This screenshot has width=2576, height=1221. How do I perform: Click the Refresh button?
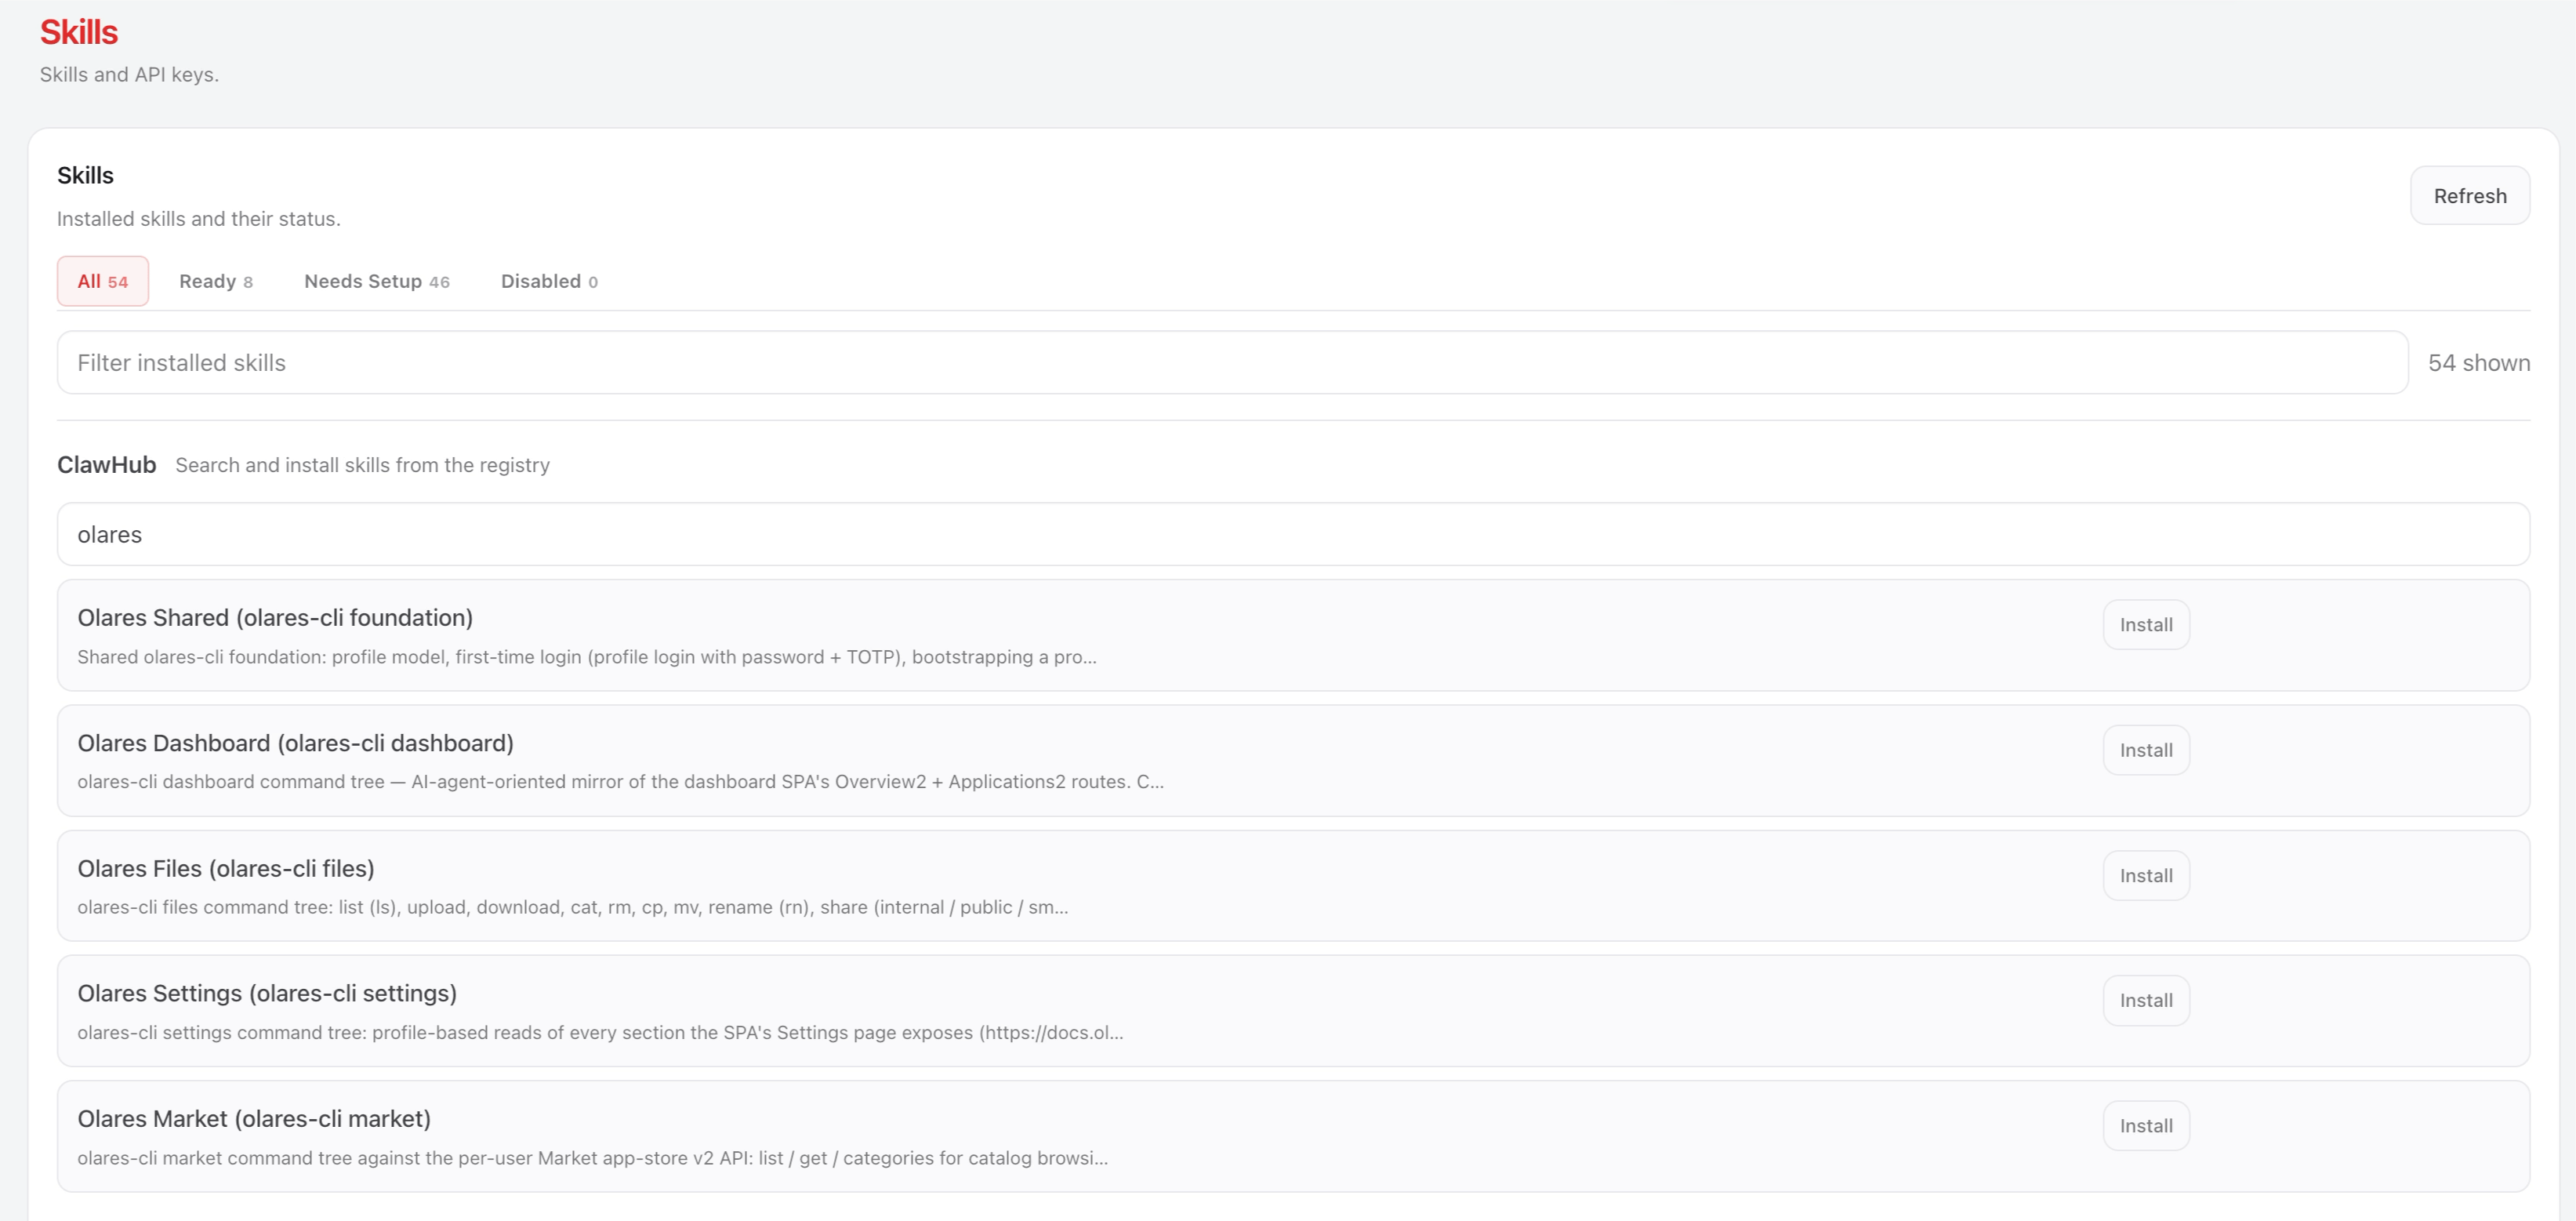pyautogui.click(x=2469, y=196)
